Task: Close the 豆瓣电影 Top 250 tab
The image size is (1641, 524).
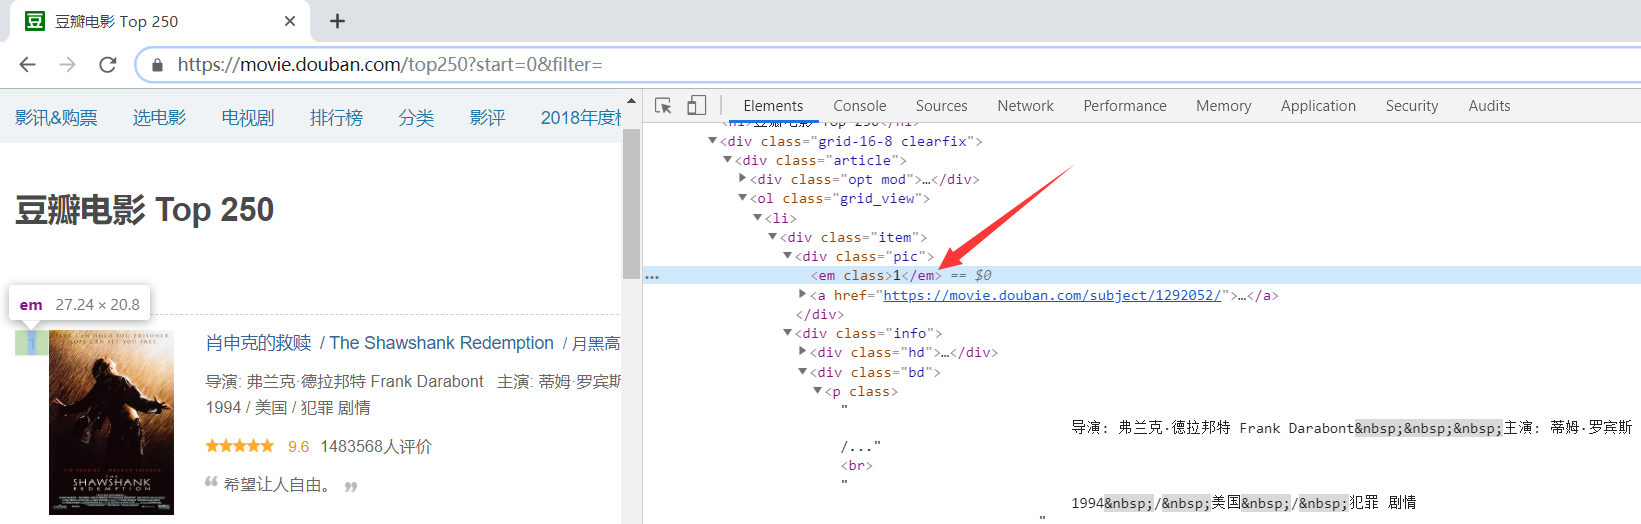Action: pyautogui.click(x=290, y=21)
